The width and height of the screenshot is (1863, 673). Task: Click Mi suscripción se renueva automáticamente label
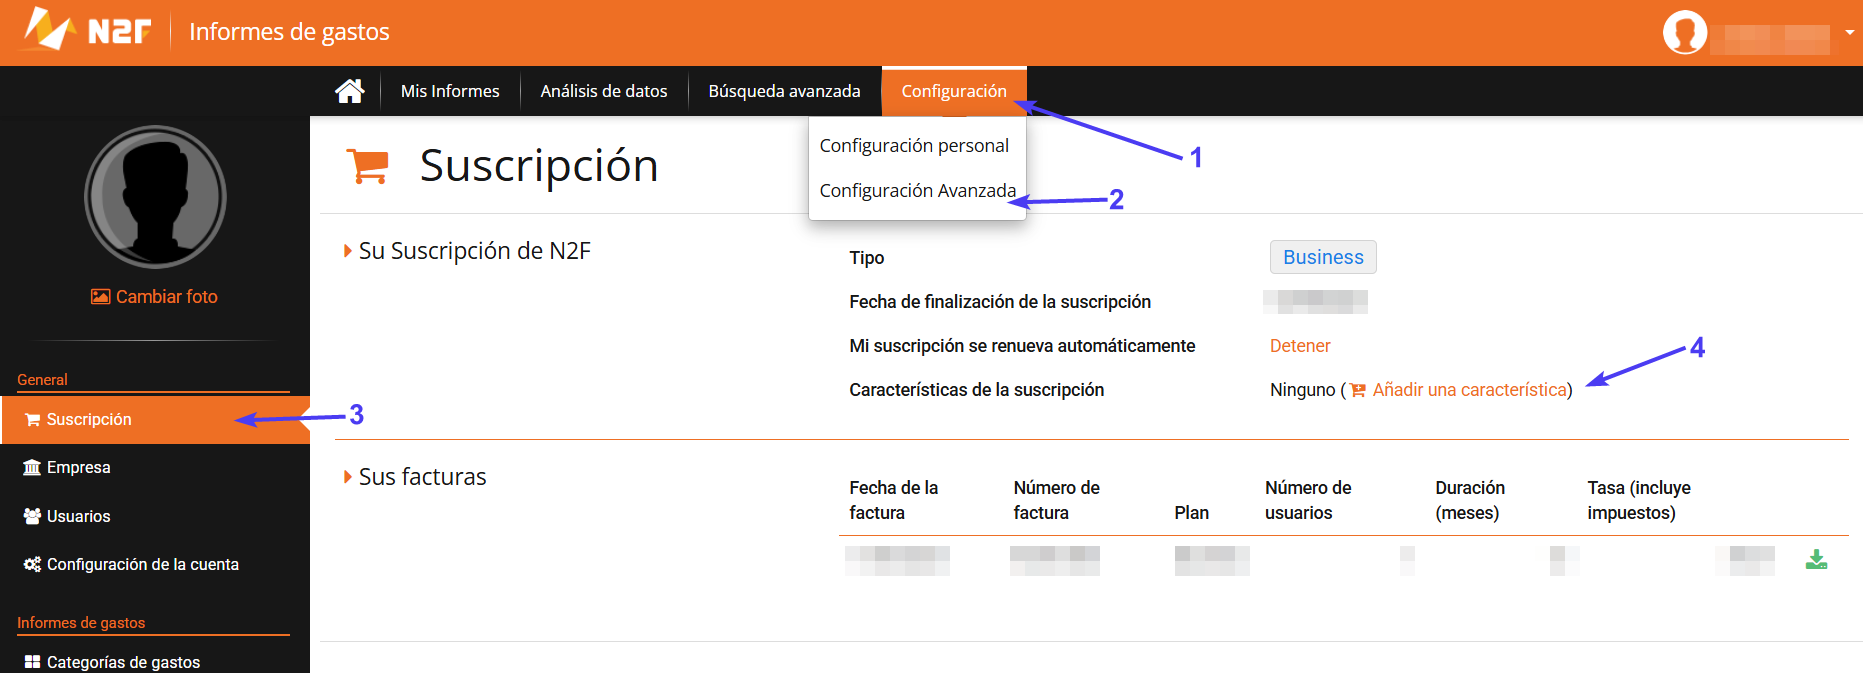point(1022,346)
